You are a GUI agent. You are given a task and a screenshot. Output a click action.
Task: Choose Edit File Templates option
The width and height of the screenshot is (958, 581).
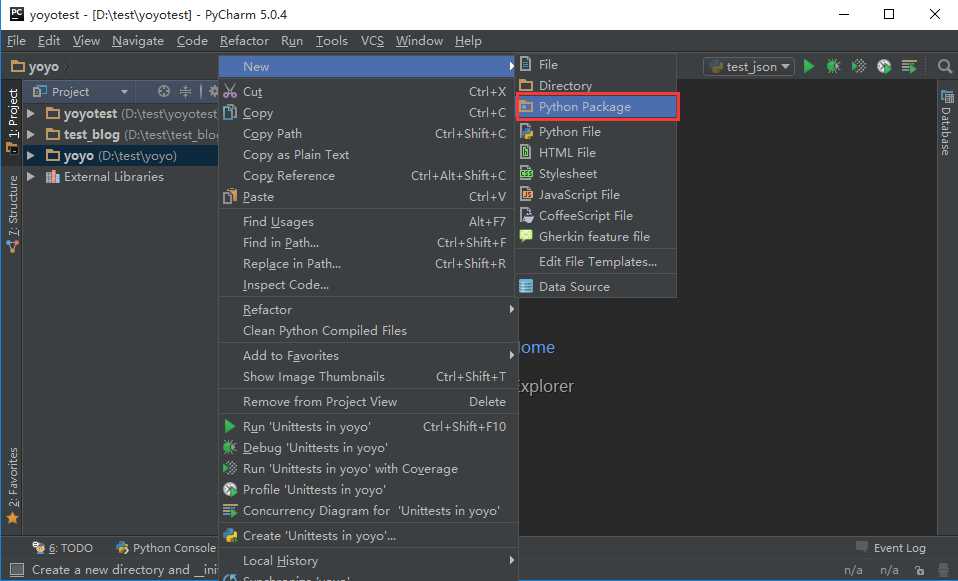[597, 261]
